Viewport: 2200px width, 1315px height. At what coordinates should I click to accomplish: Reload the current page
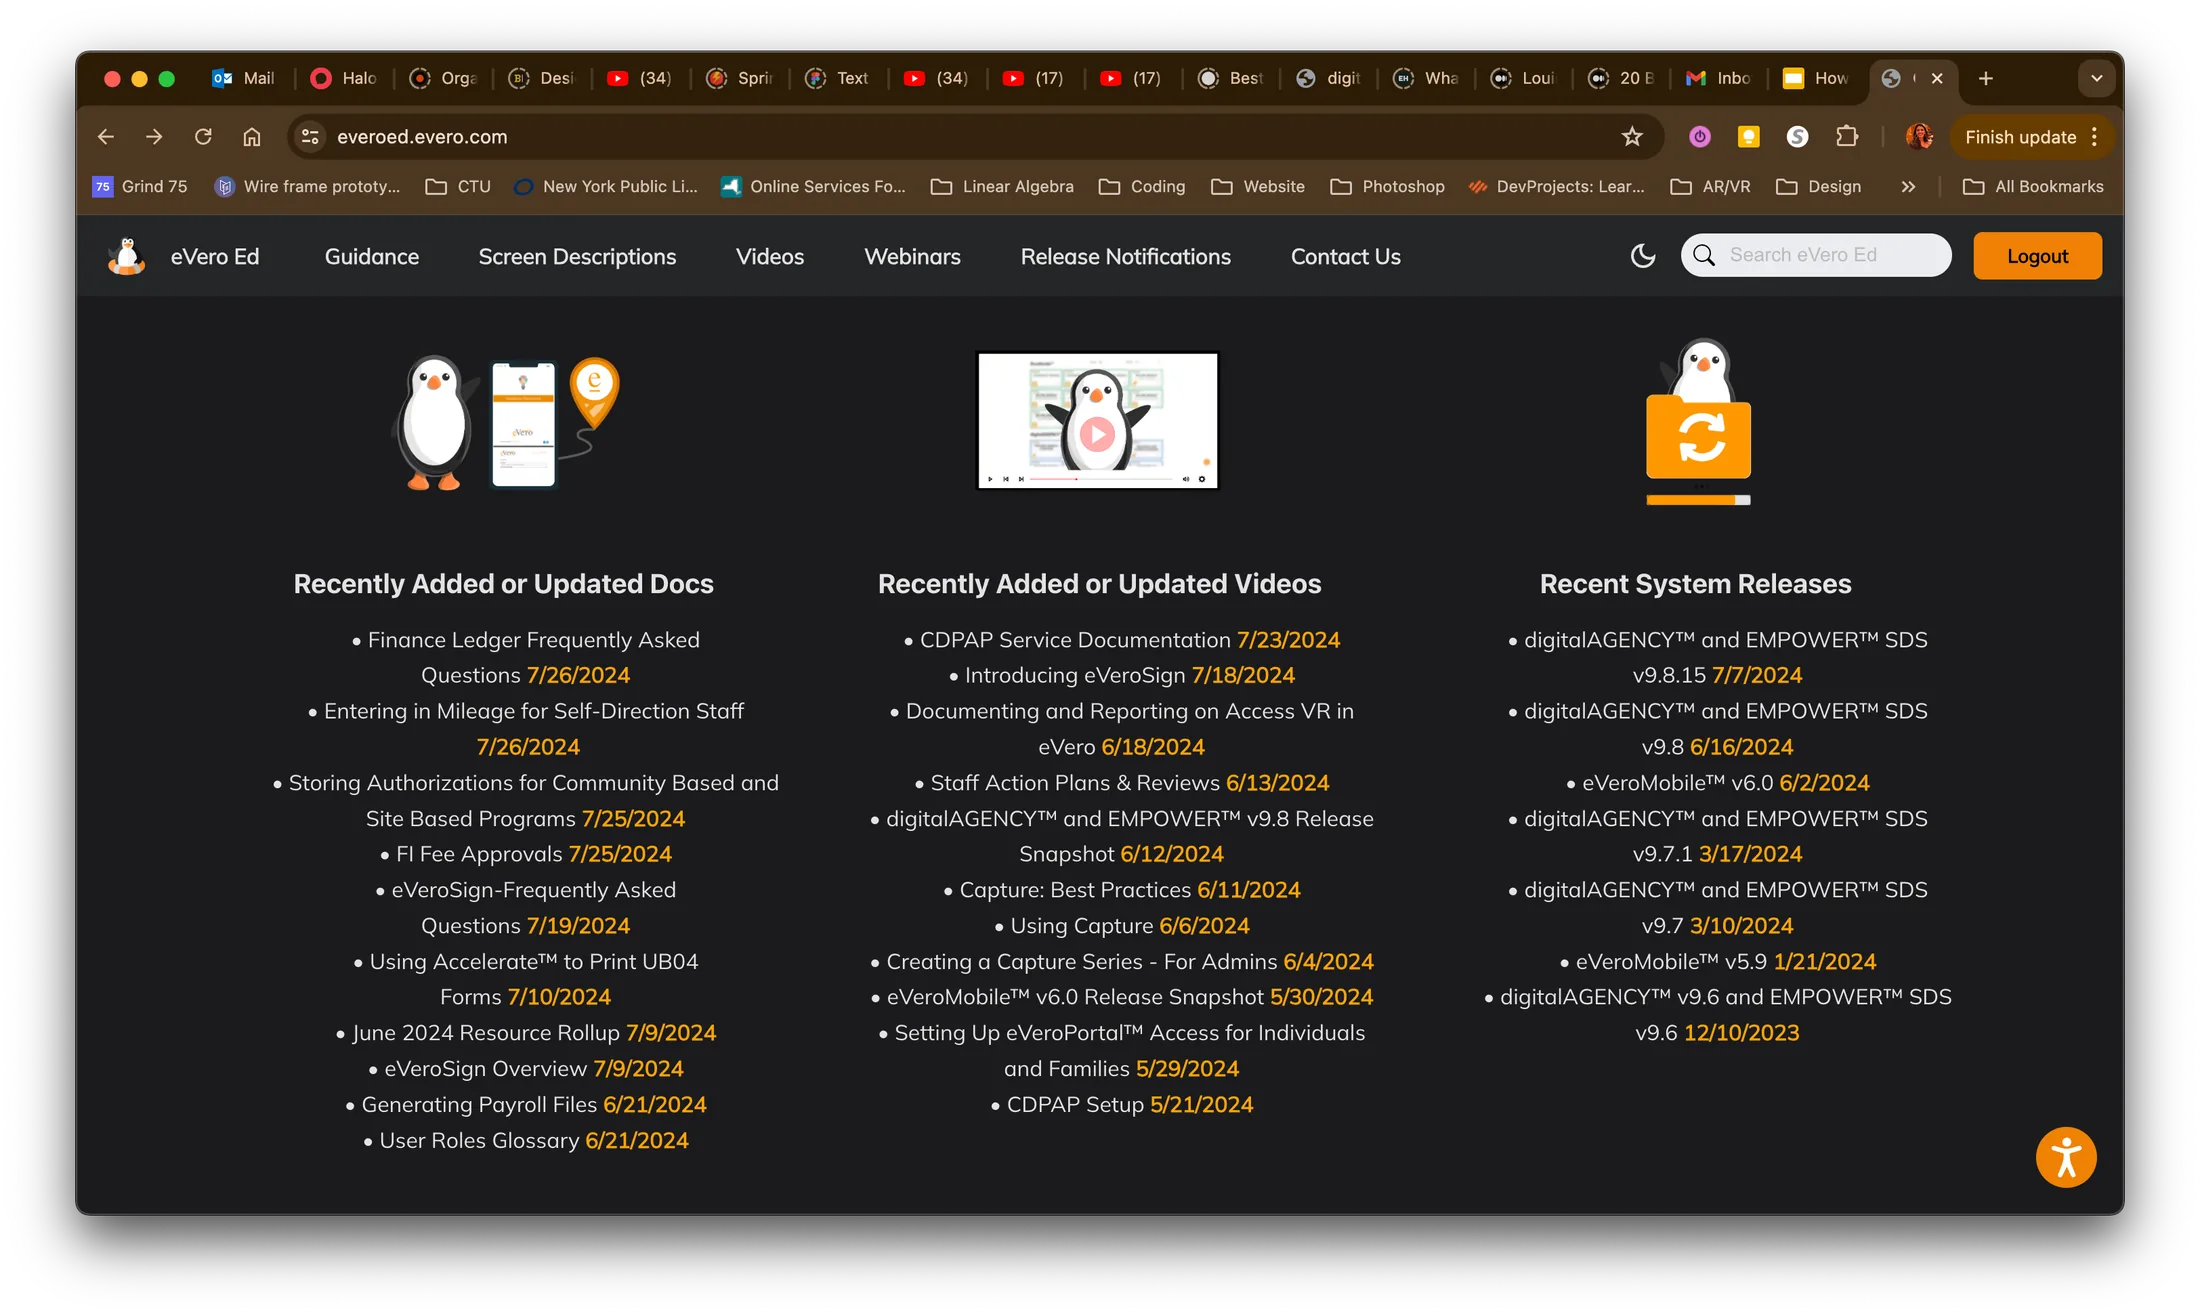203,137
